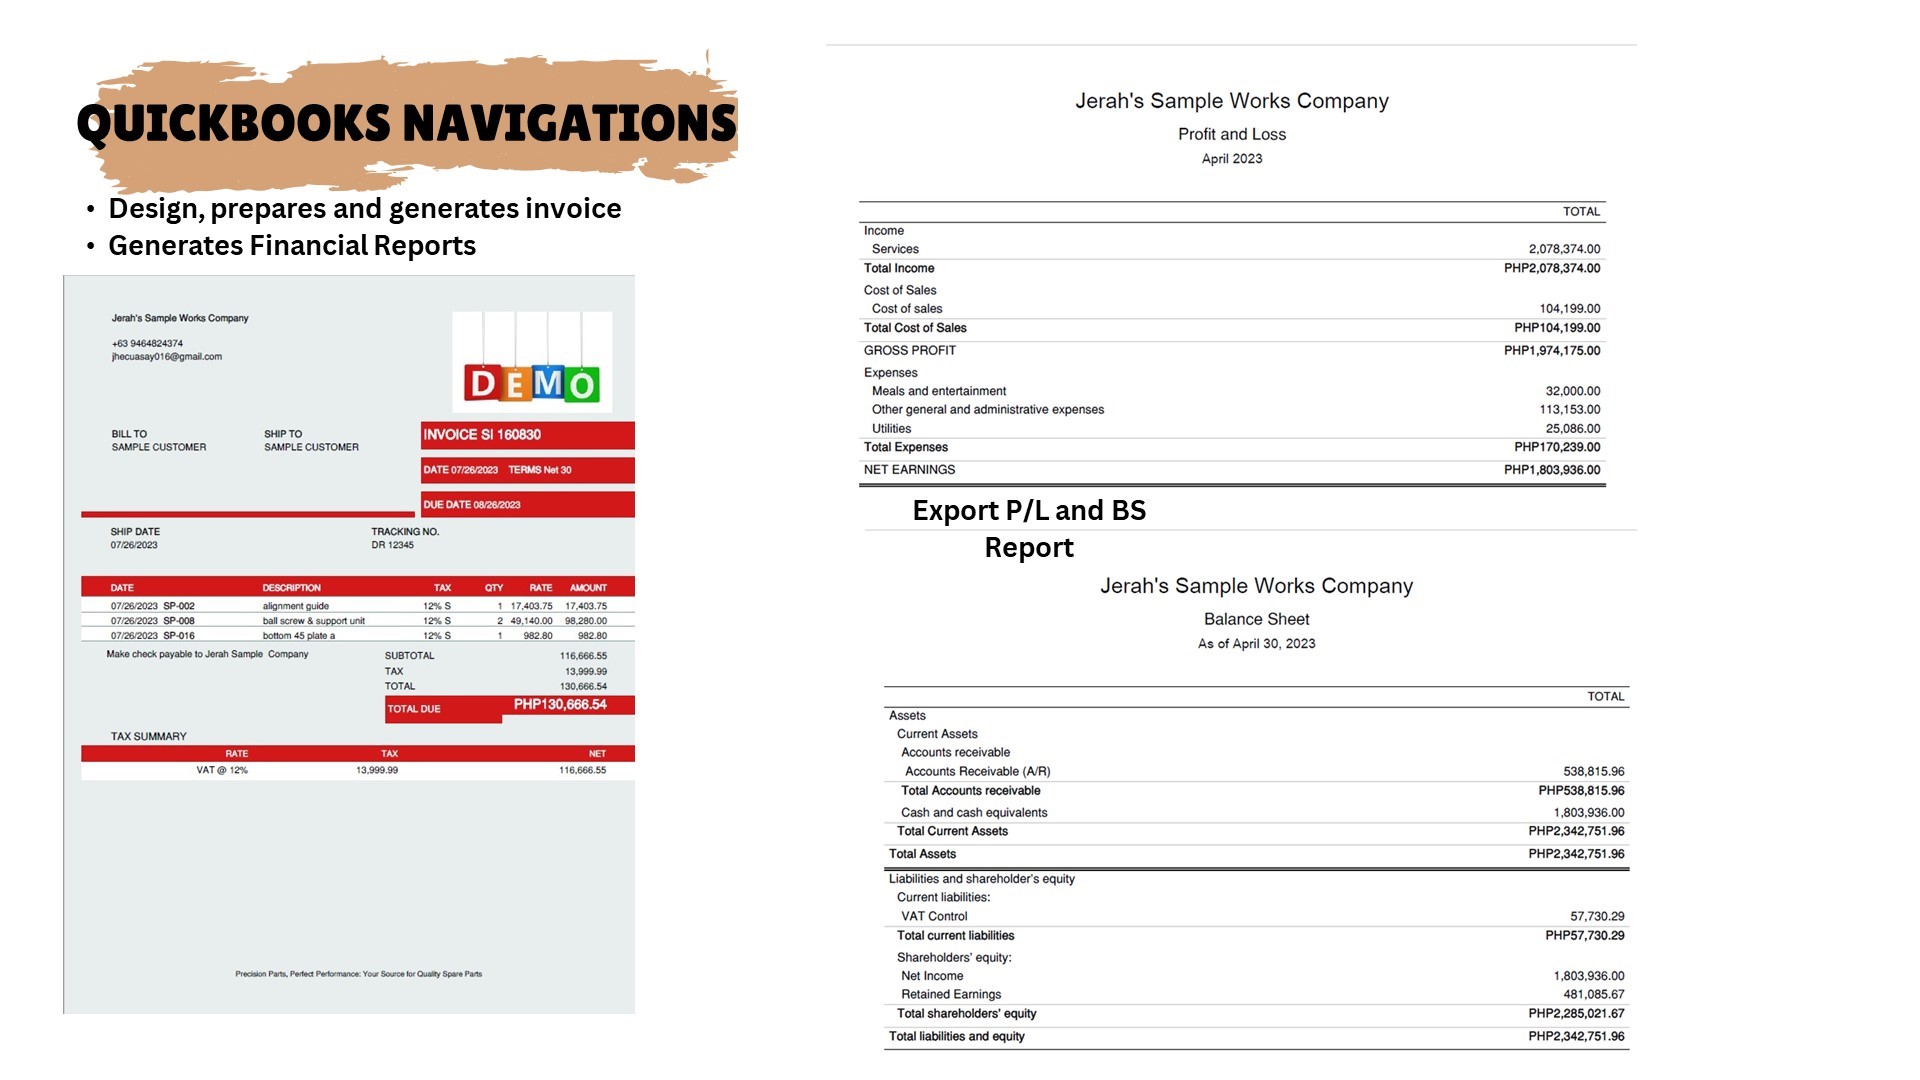Click the QUICKBOOKS NAVIGATIONS title
The image size is (1920, 1080).
(406, 124)
